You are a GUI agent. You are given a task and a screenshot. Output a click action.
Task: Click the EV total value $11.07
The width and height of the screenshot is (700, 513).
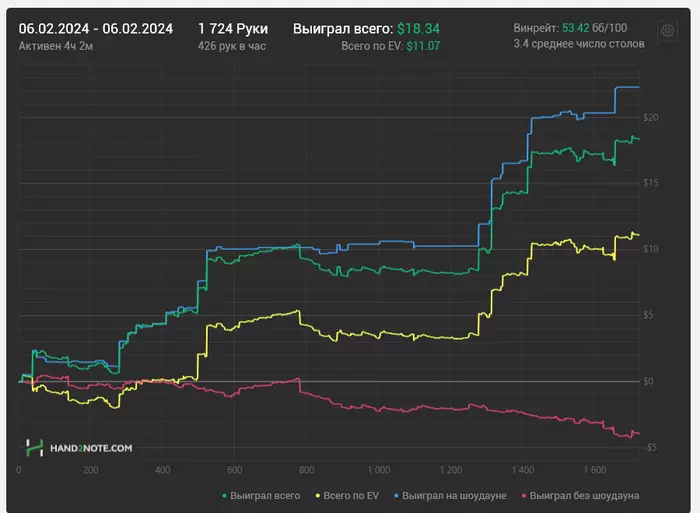tap(423, 46)
